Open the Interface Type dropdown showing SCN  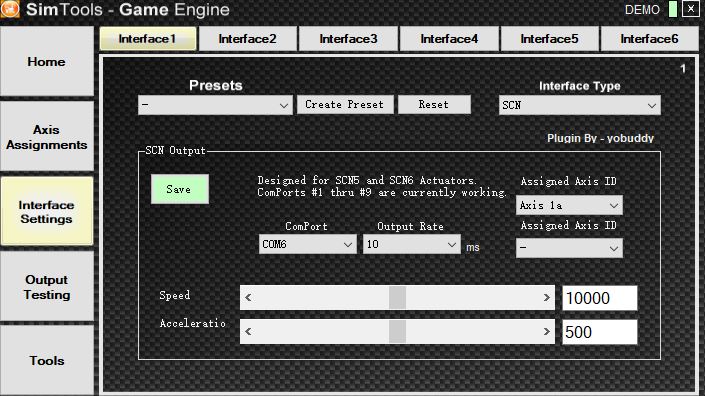[x=580, y=105]
